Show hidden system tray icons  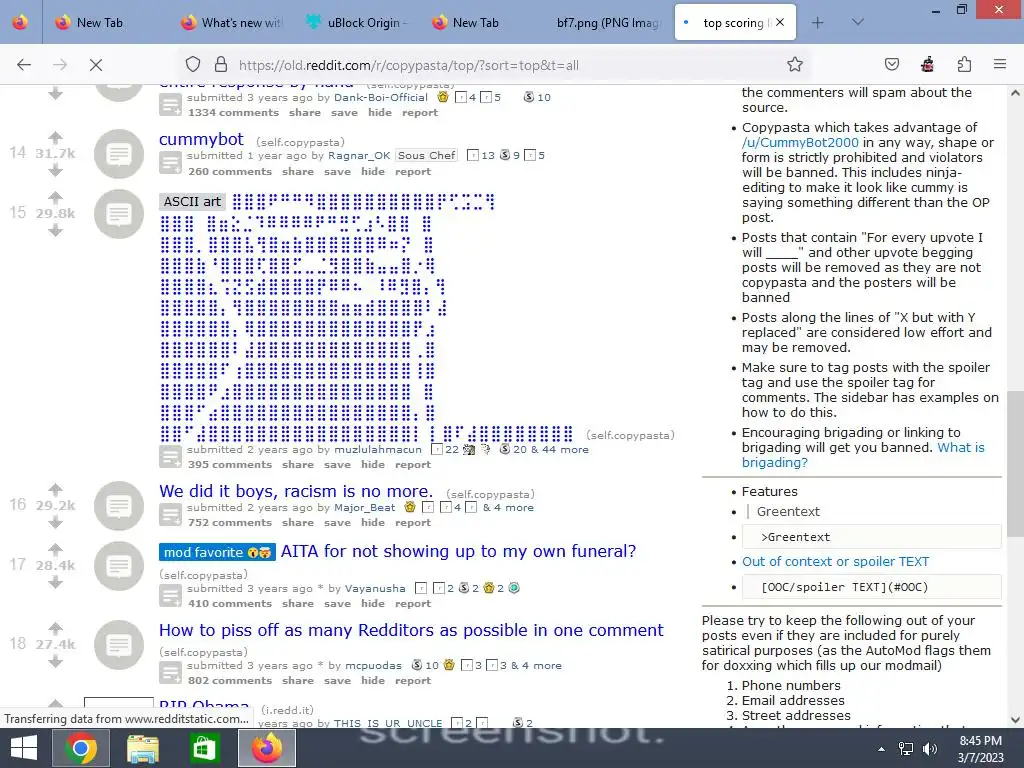[x=882, y=749]
